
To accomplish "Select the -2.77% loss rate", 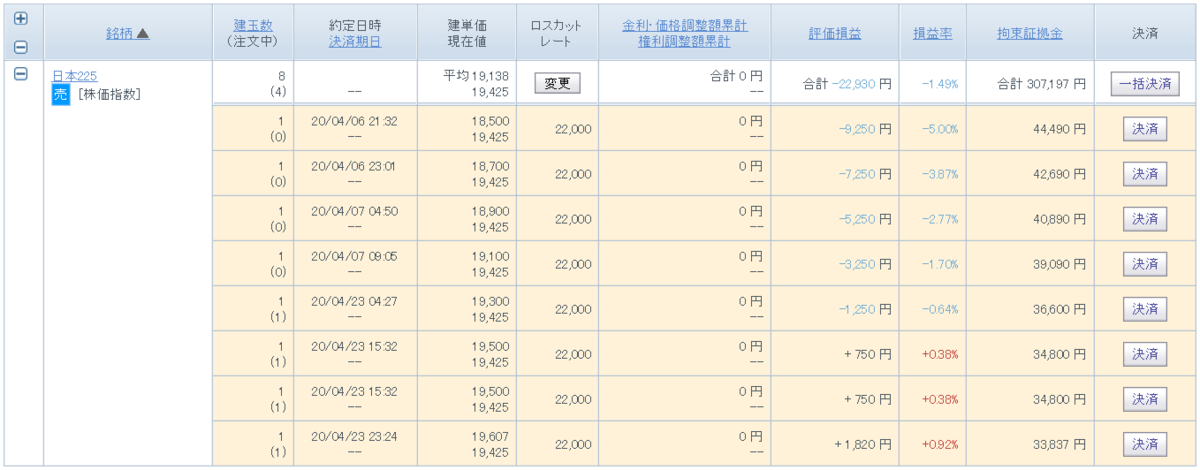I will click(x=940, y=218).
